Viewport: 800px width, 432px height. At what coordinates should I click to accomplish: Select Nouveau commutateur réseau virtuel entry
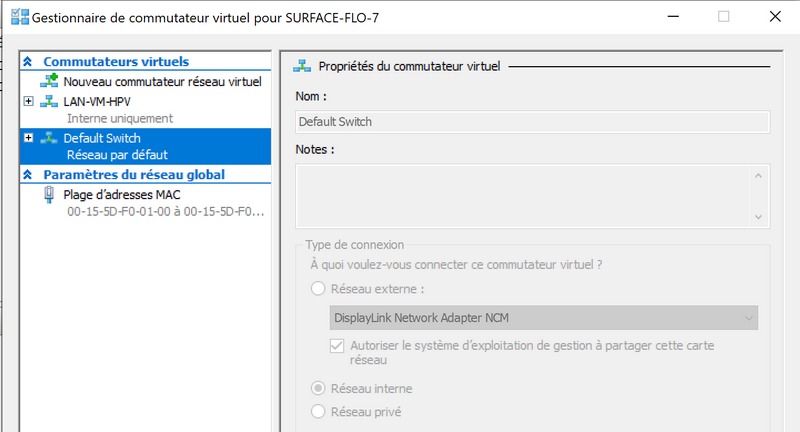162,81
